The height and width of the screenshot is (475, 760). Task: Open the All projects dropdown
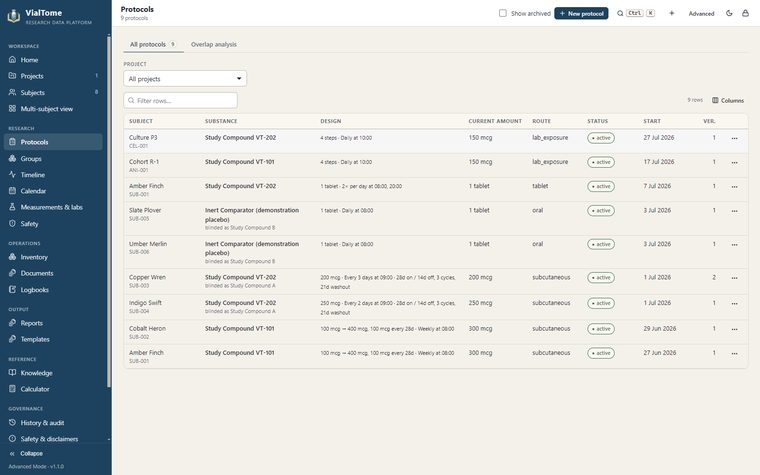point(185,79)
